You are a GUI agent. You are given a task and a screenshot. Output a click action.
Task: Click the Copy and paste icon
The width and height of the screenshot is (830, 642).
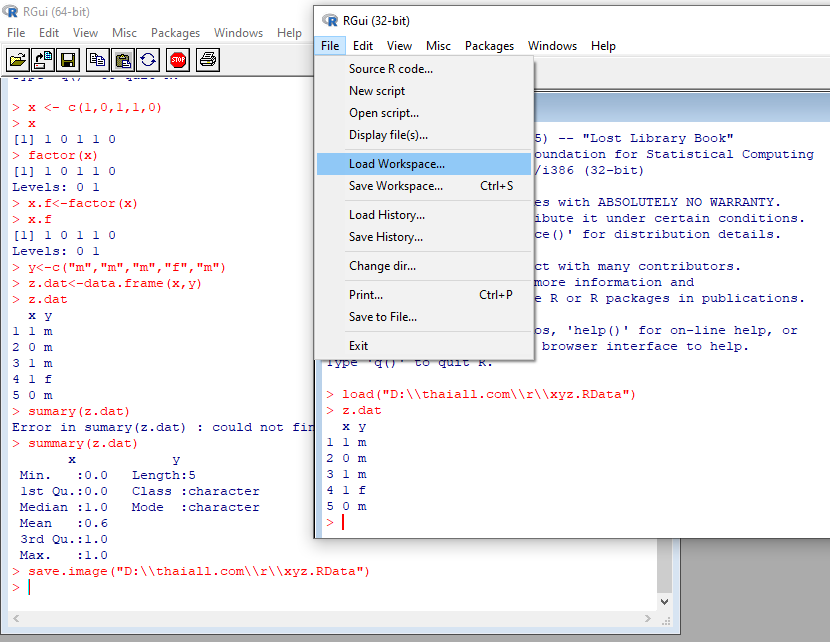click(x=148, y=60)
